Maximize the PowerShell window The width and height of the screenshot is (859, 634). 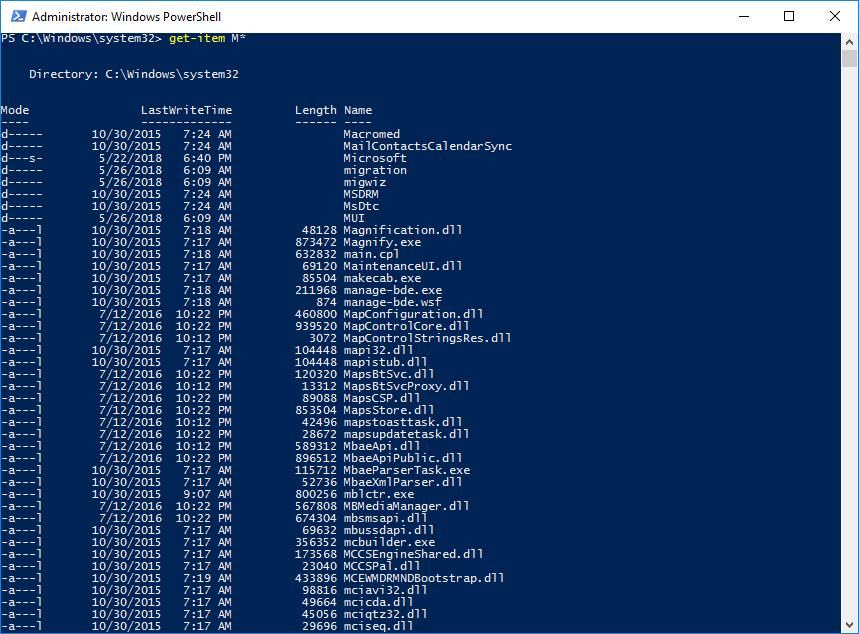(x=789, y=17)
